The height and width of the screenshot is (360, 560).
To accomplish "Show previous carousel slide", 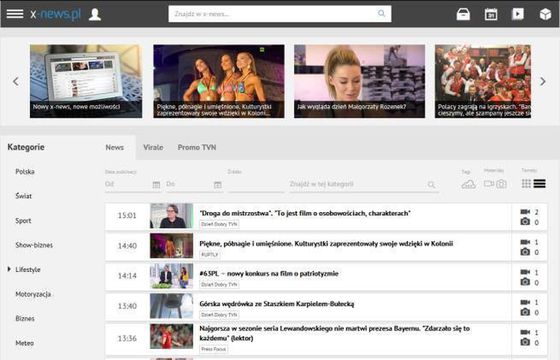I will click(16, 81).
